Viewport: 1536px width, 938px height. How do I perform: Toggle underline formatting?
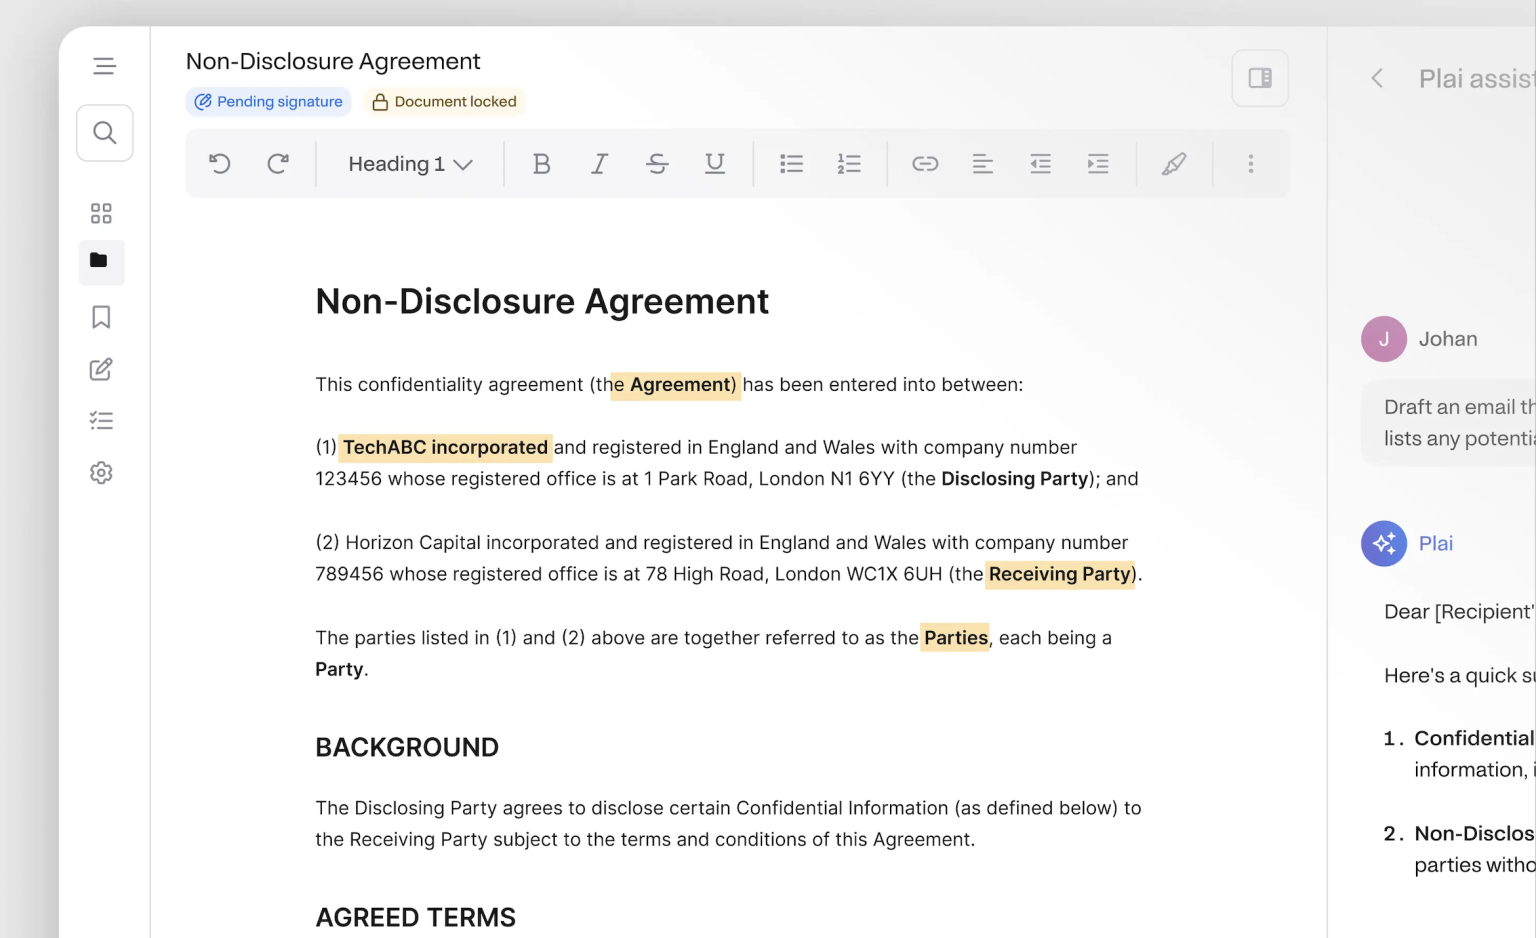coord(714,164)
